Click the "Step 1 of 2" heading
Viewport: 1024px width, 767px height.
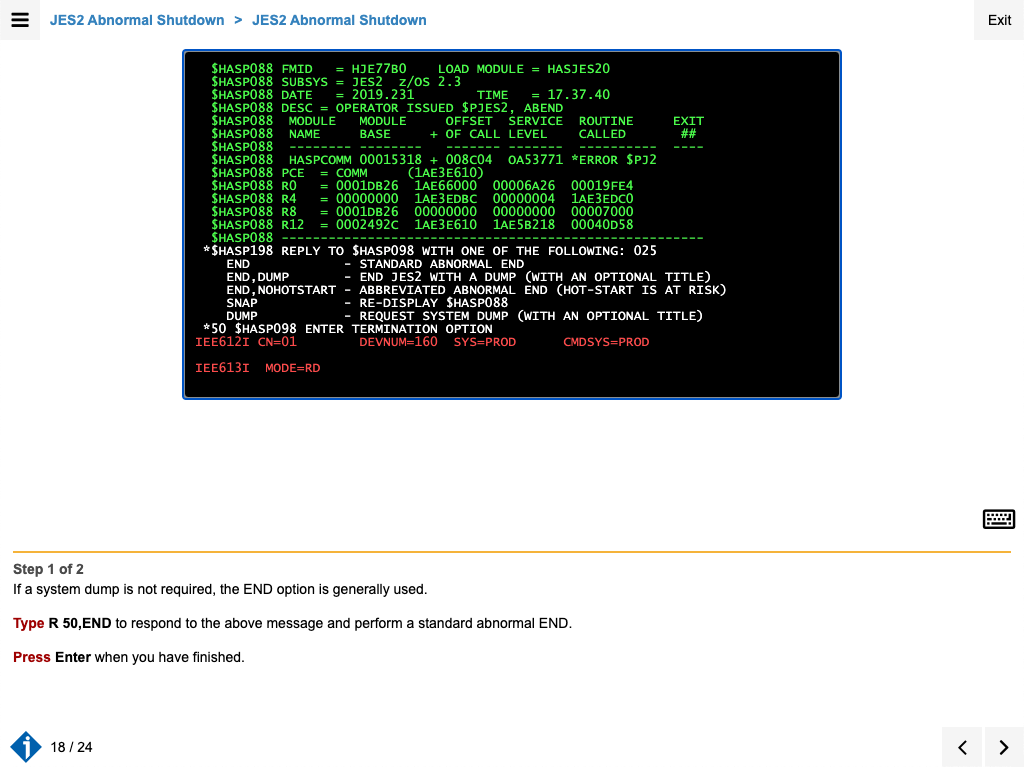pos(48,569)
